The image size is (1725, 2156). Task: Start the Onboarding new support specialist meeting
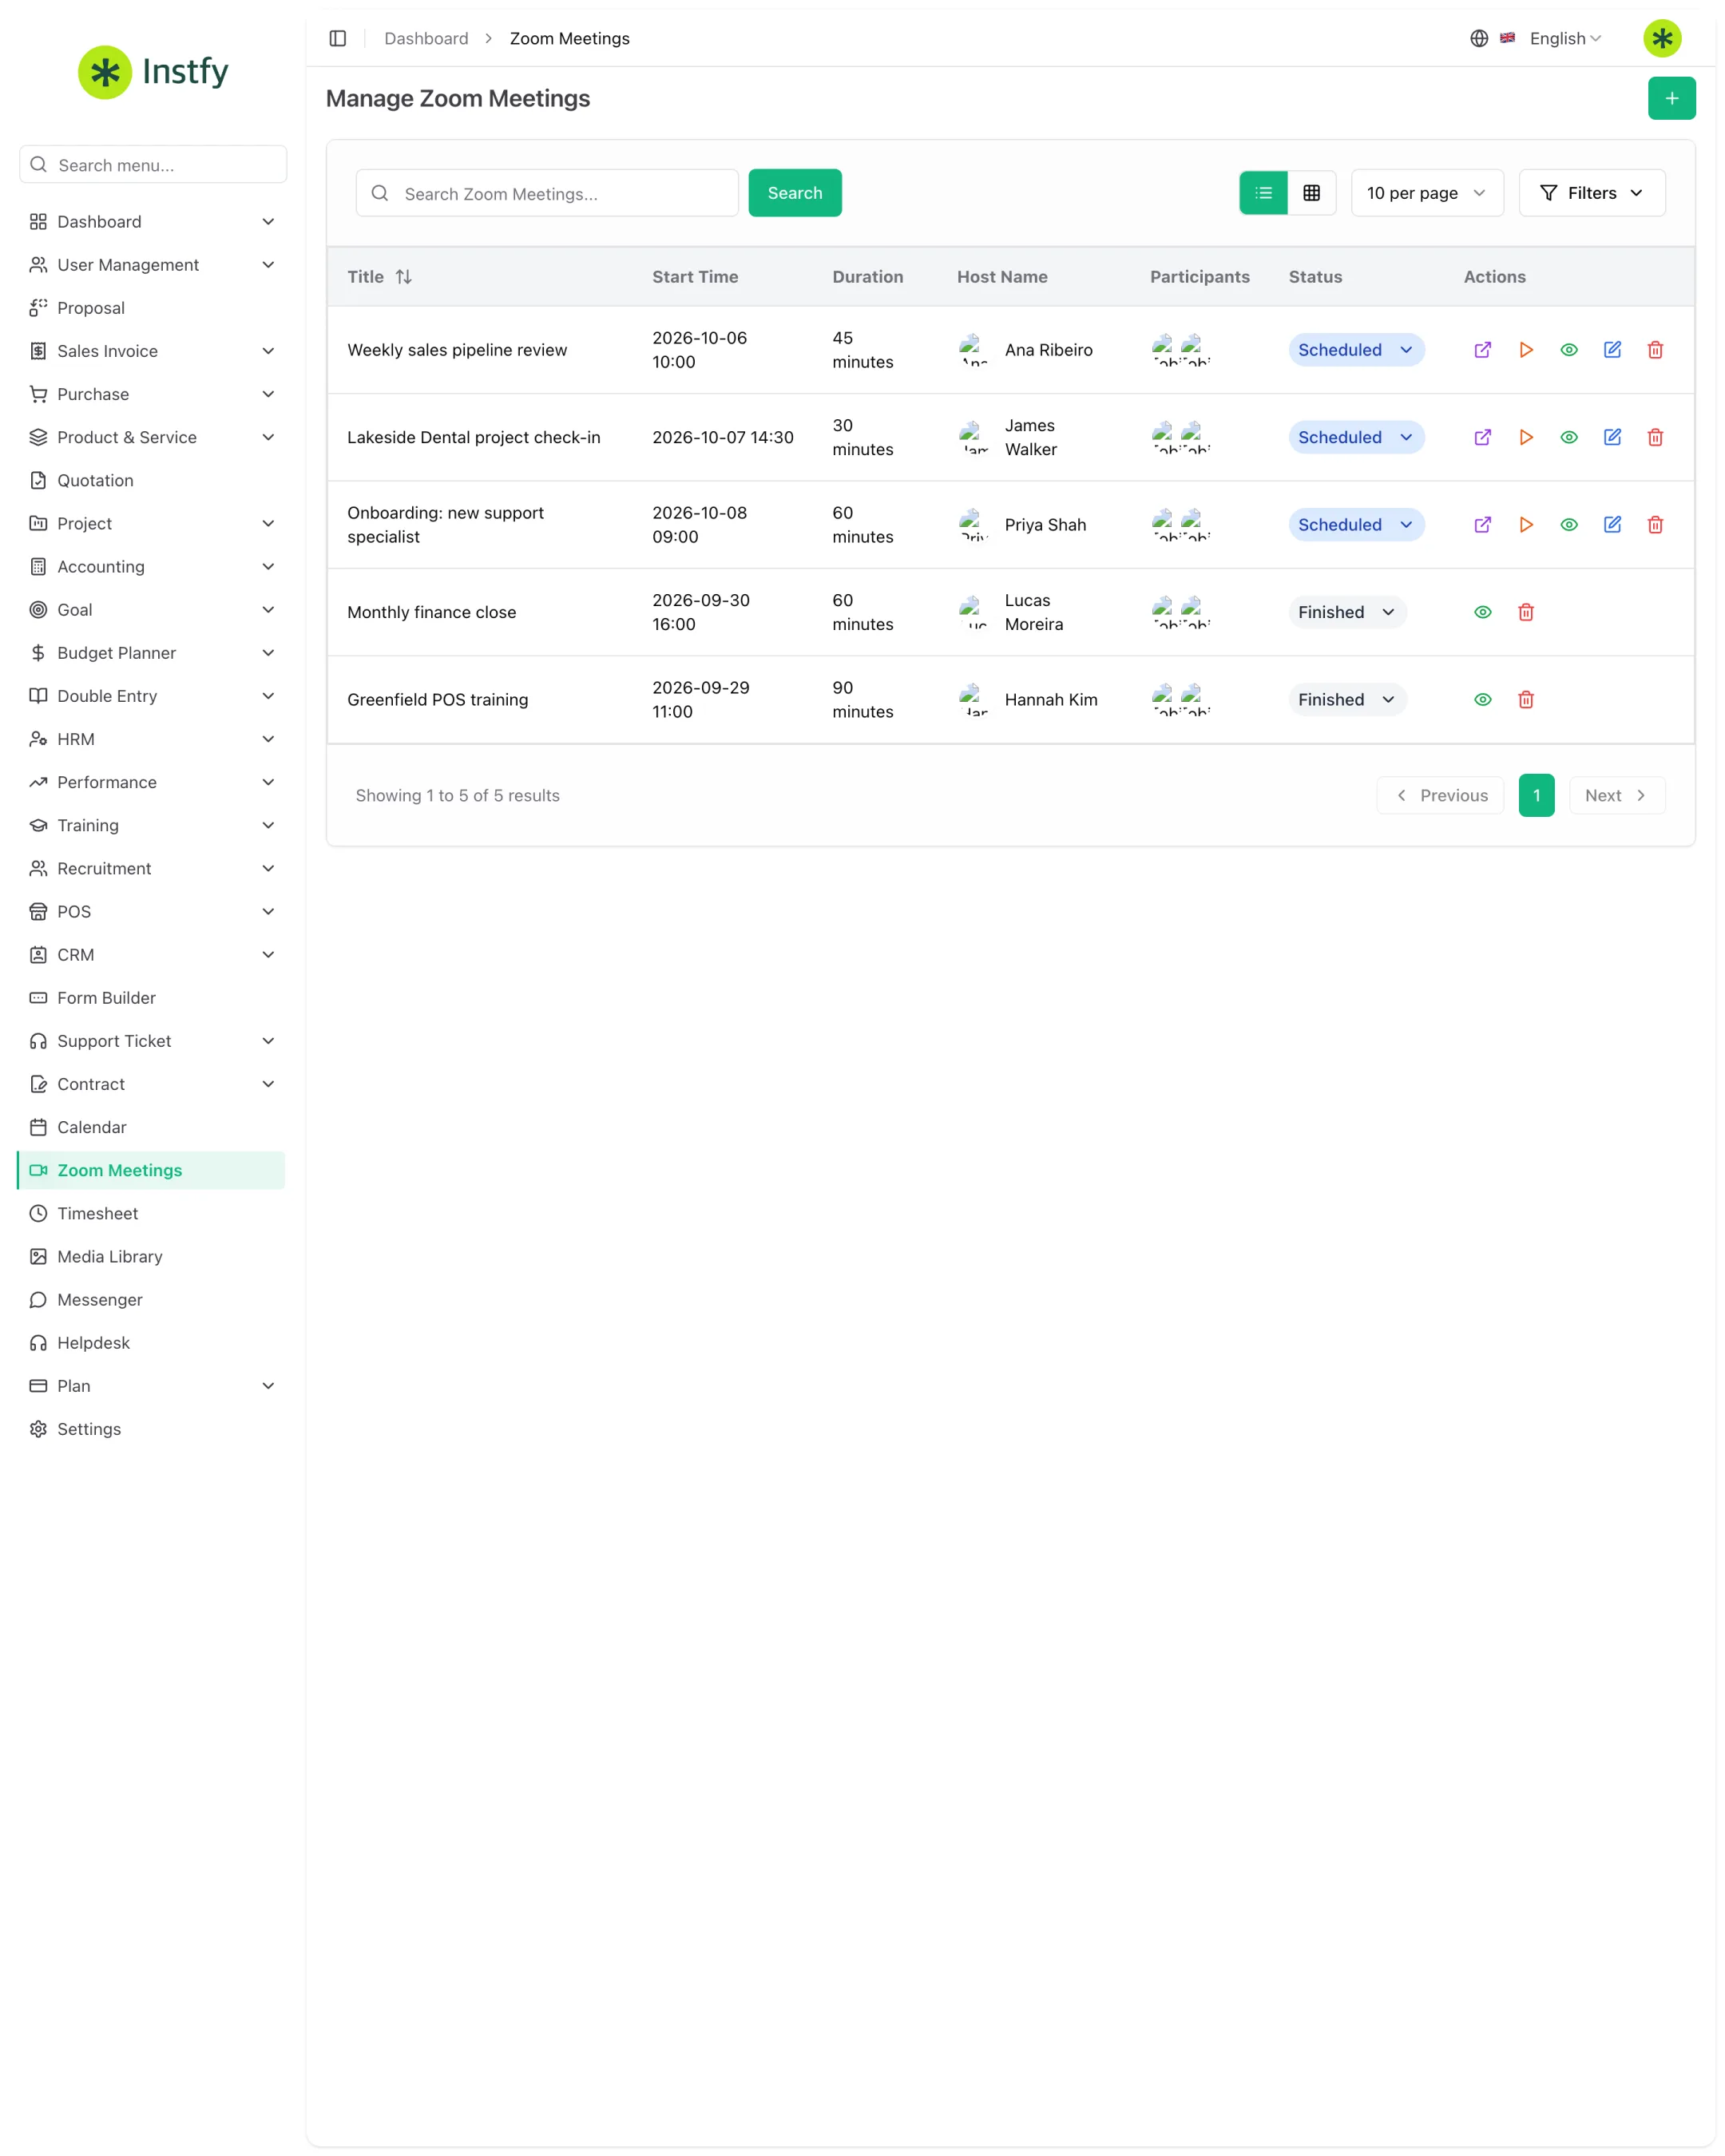coord(1525,525)
